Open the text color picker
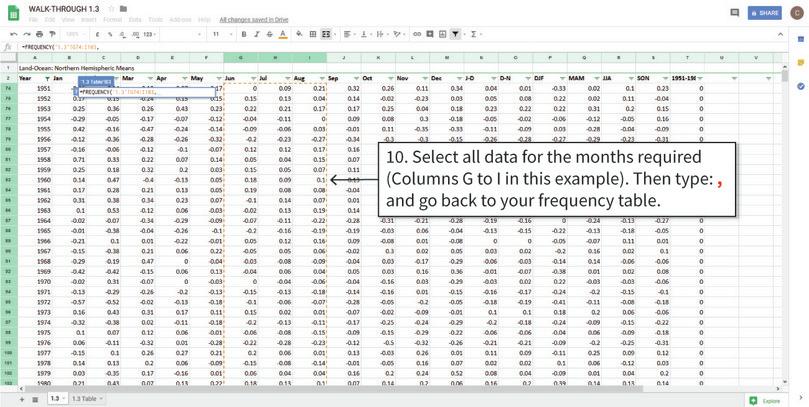 pos(282,34)
